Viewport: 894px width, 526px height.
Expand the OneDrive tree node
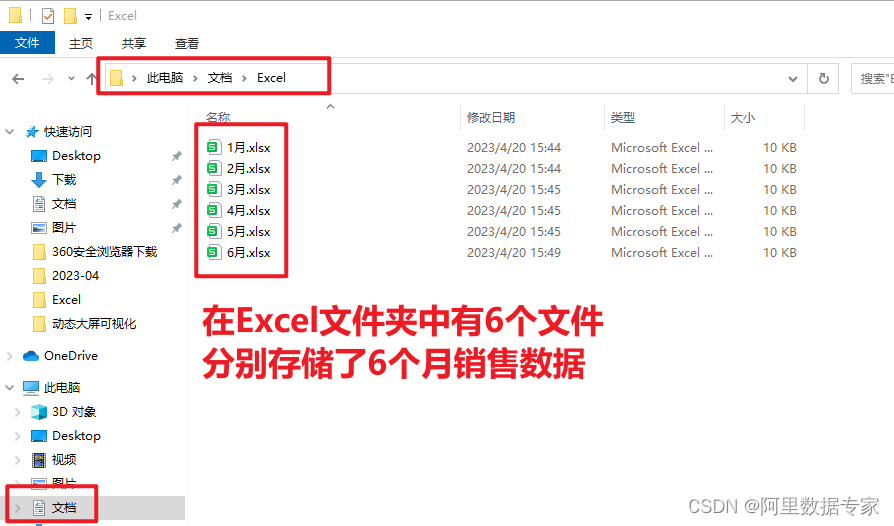coord(9,356)
